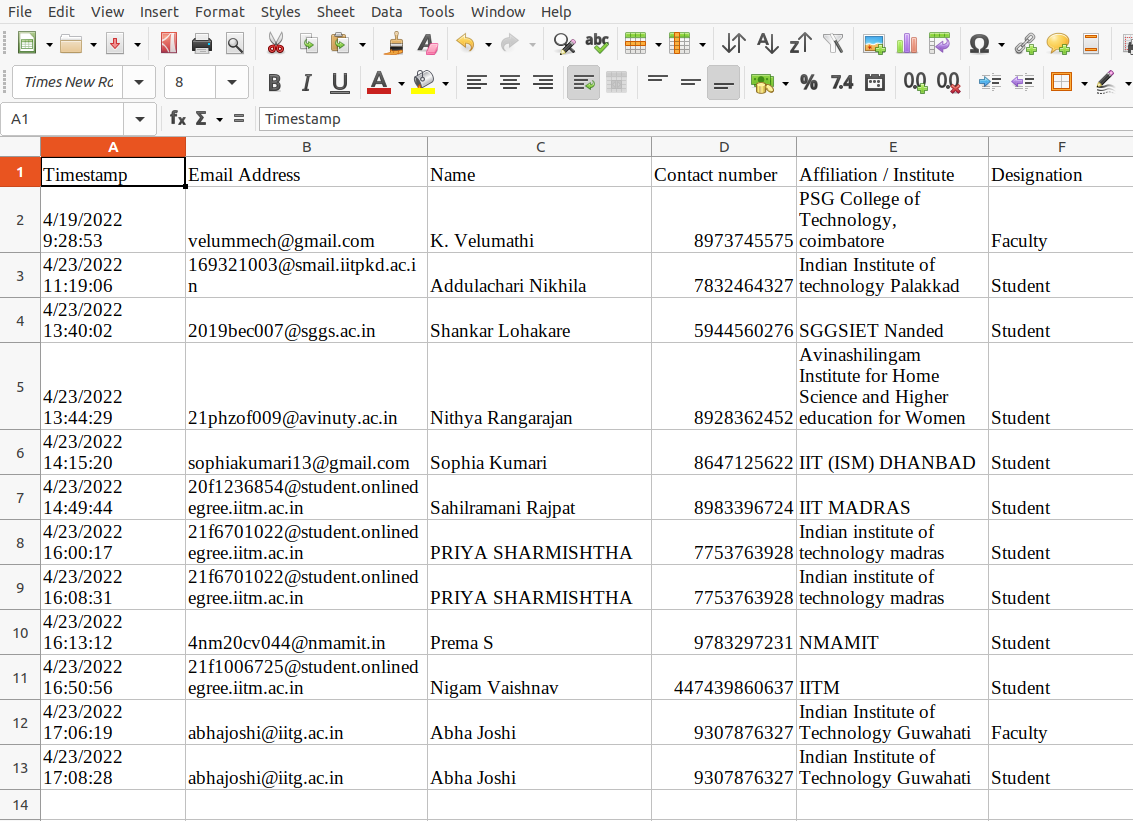Image resolution: width=1133 pixels, height=821 pixels.
Task: Toggle Underline formatting
Action: tap(340, 82)
